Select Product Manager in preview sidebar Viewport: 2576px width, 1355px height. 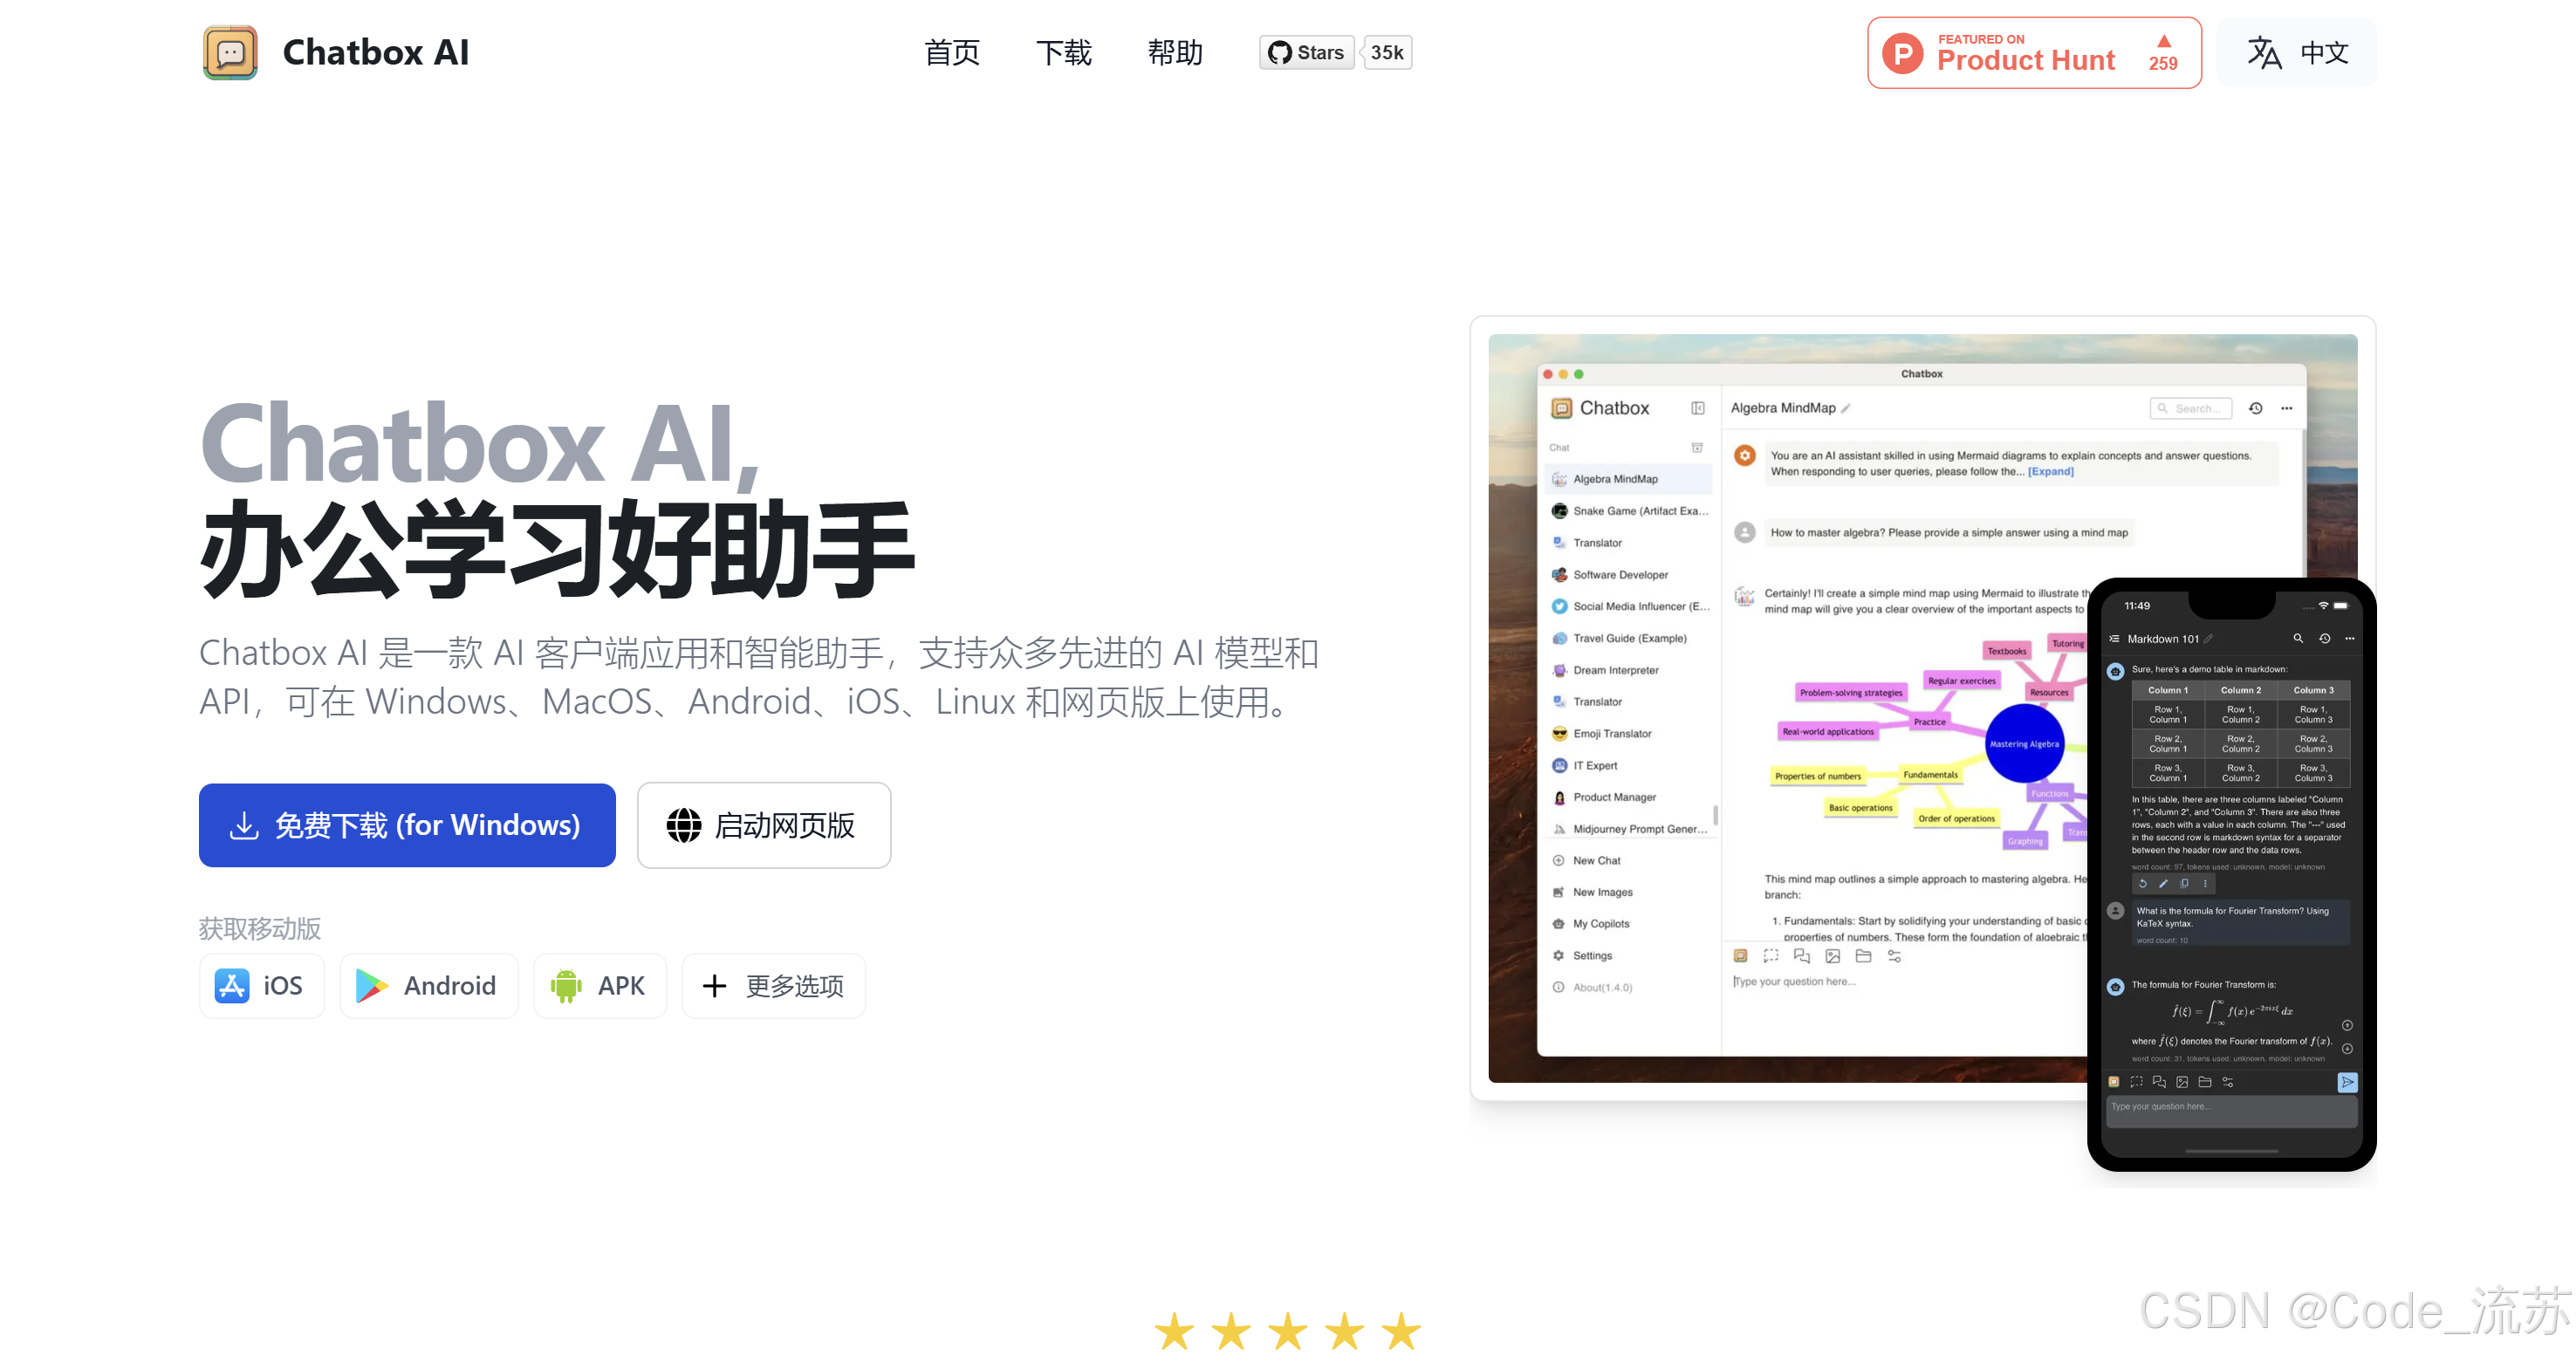tap(1628, 797)
